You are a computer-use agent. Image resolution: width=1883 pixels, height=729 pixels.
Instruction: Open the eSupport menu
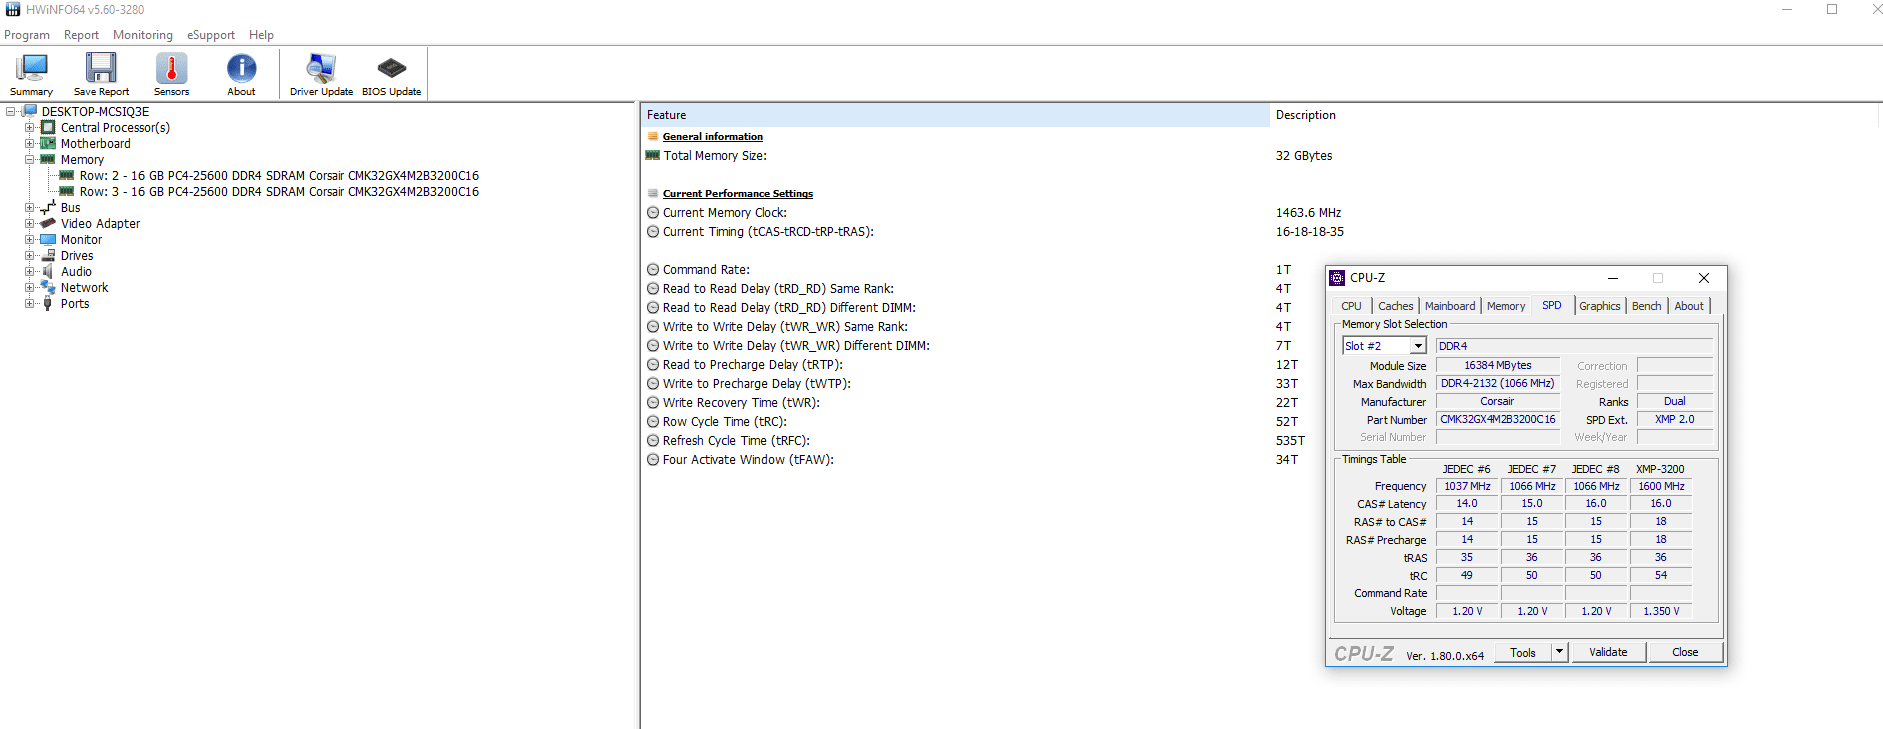pyautogui.click(x=211, y=35)
